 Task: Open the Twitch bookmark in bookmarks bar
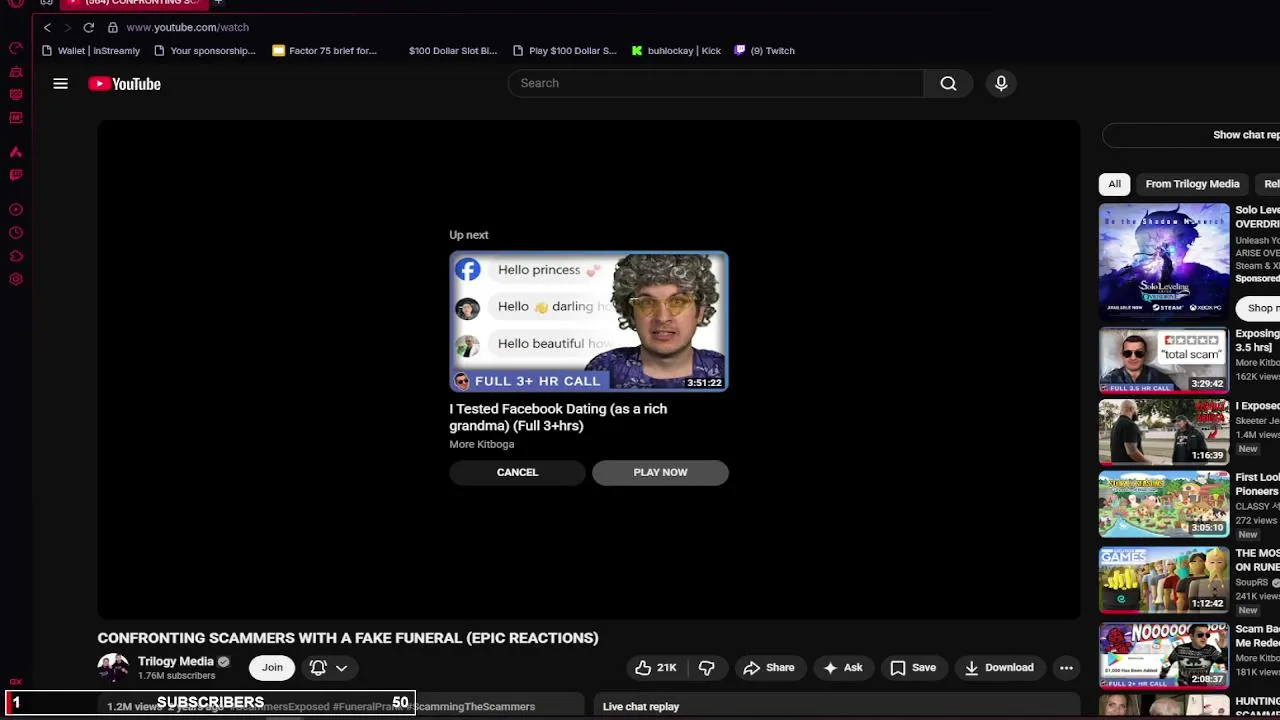point(764,50)
